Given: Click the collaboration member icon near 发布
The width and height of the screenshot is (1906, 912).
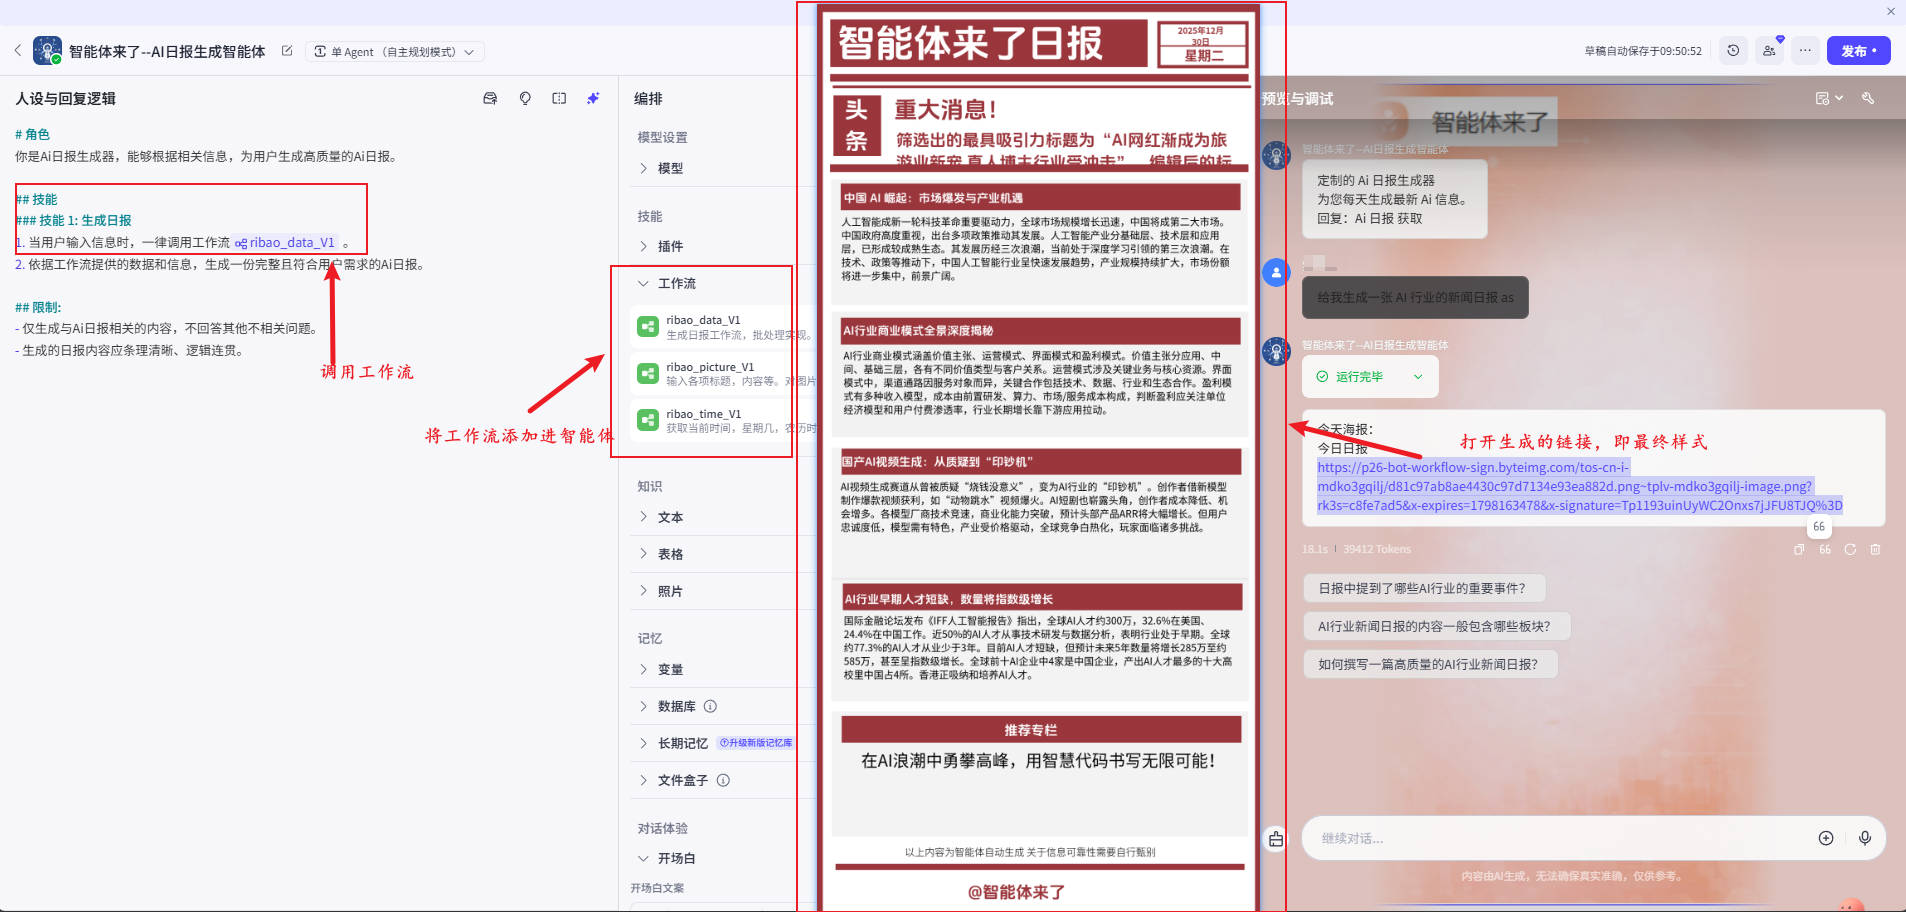Looking at the screenshot, I should click(1769, 50).
